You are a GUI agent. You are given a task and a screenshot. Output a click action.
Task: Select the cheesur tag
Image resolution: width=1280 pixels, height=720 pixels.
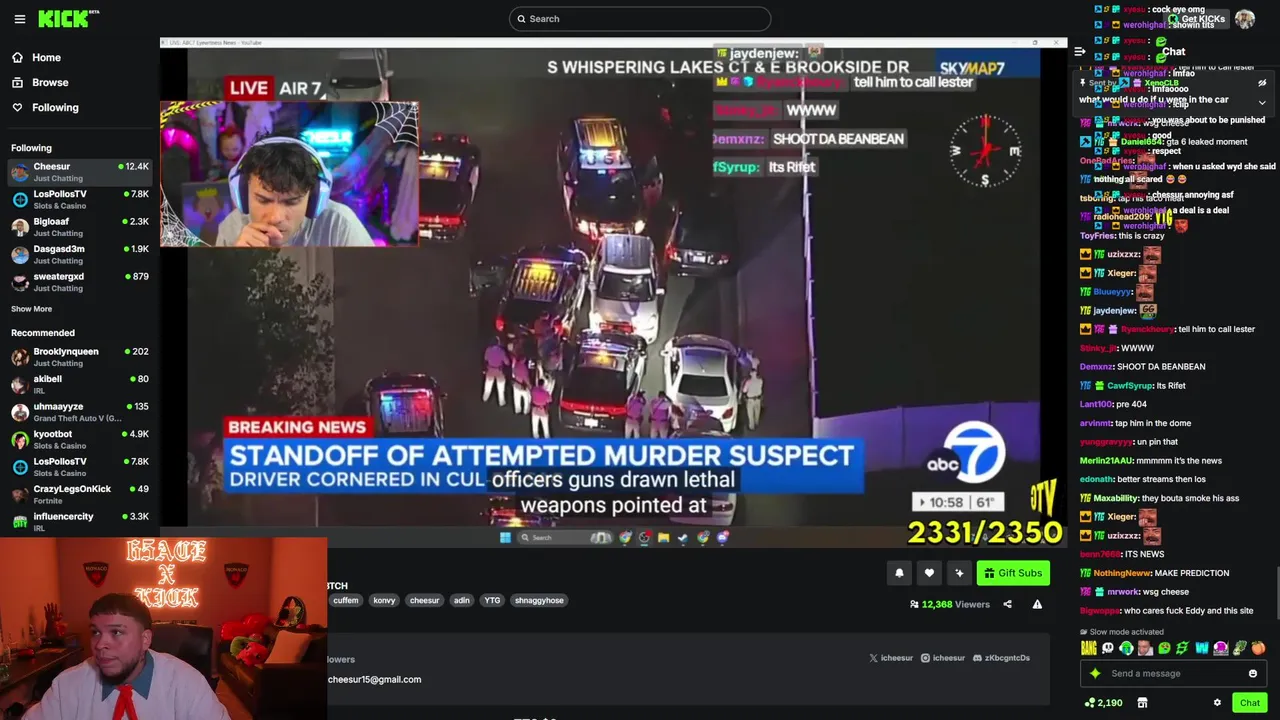point(424,600)
